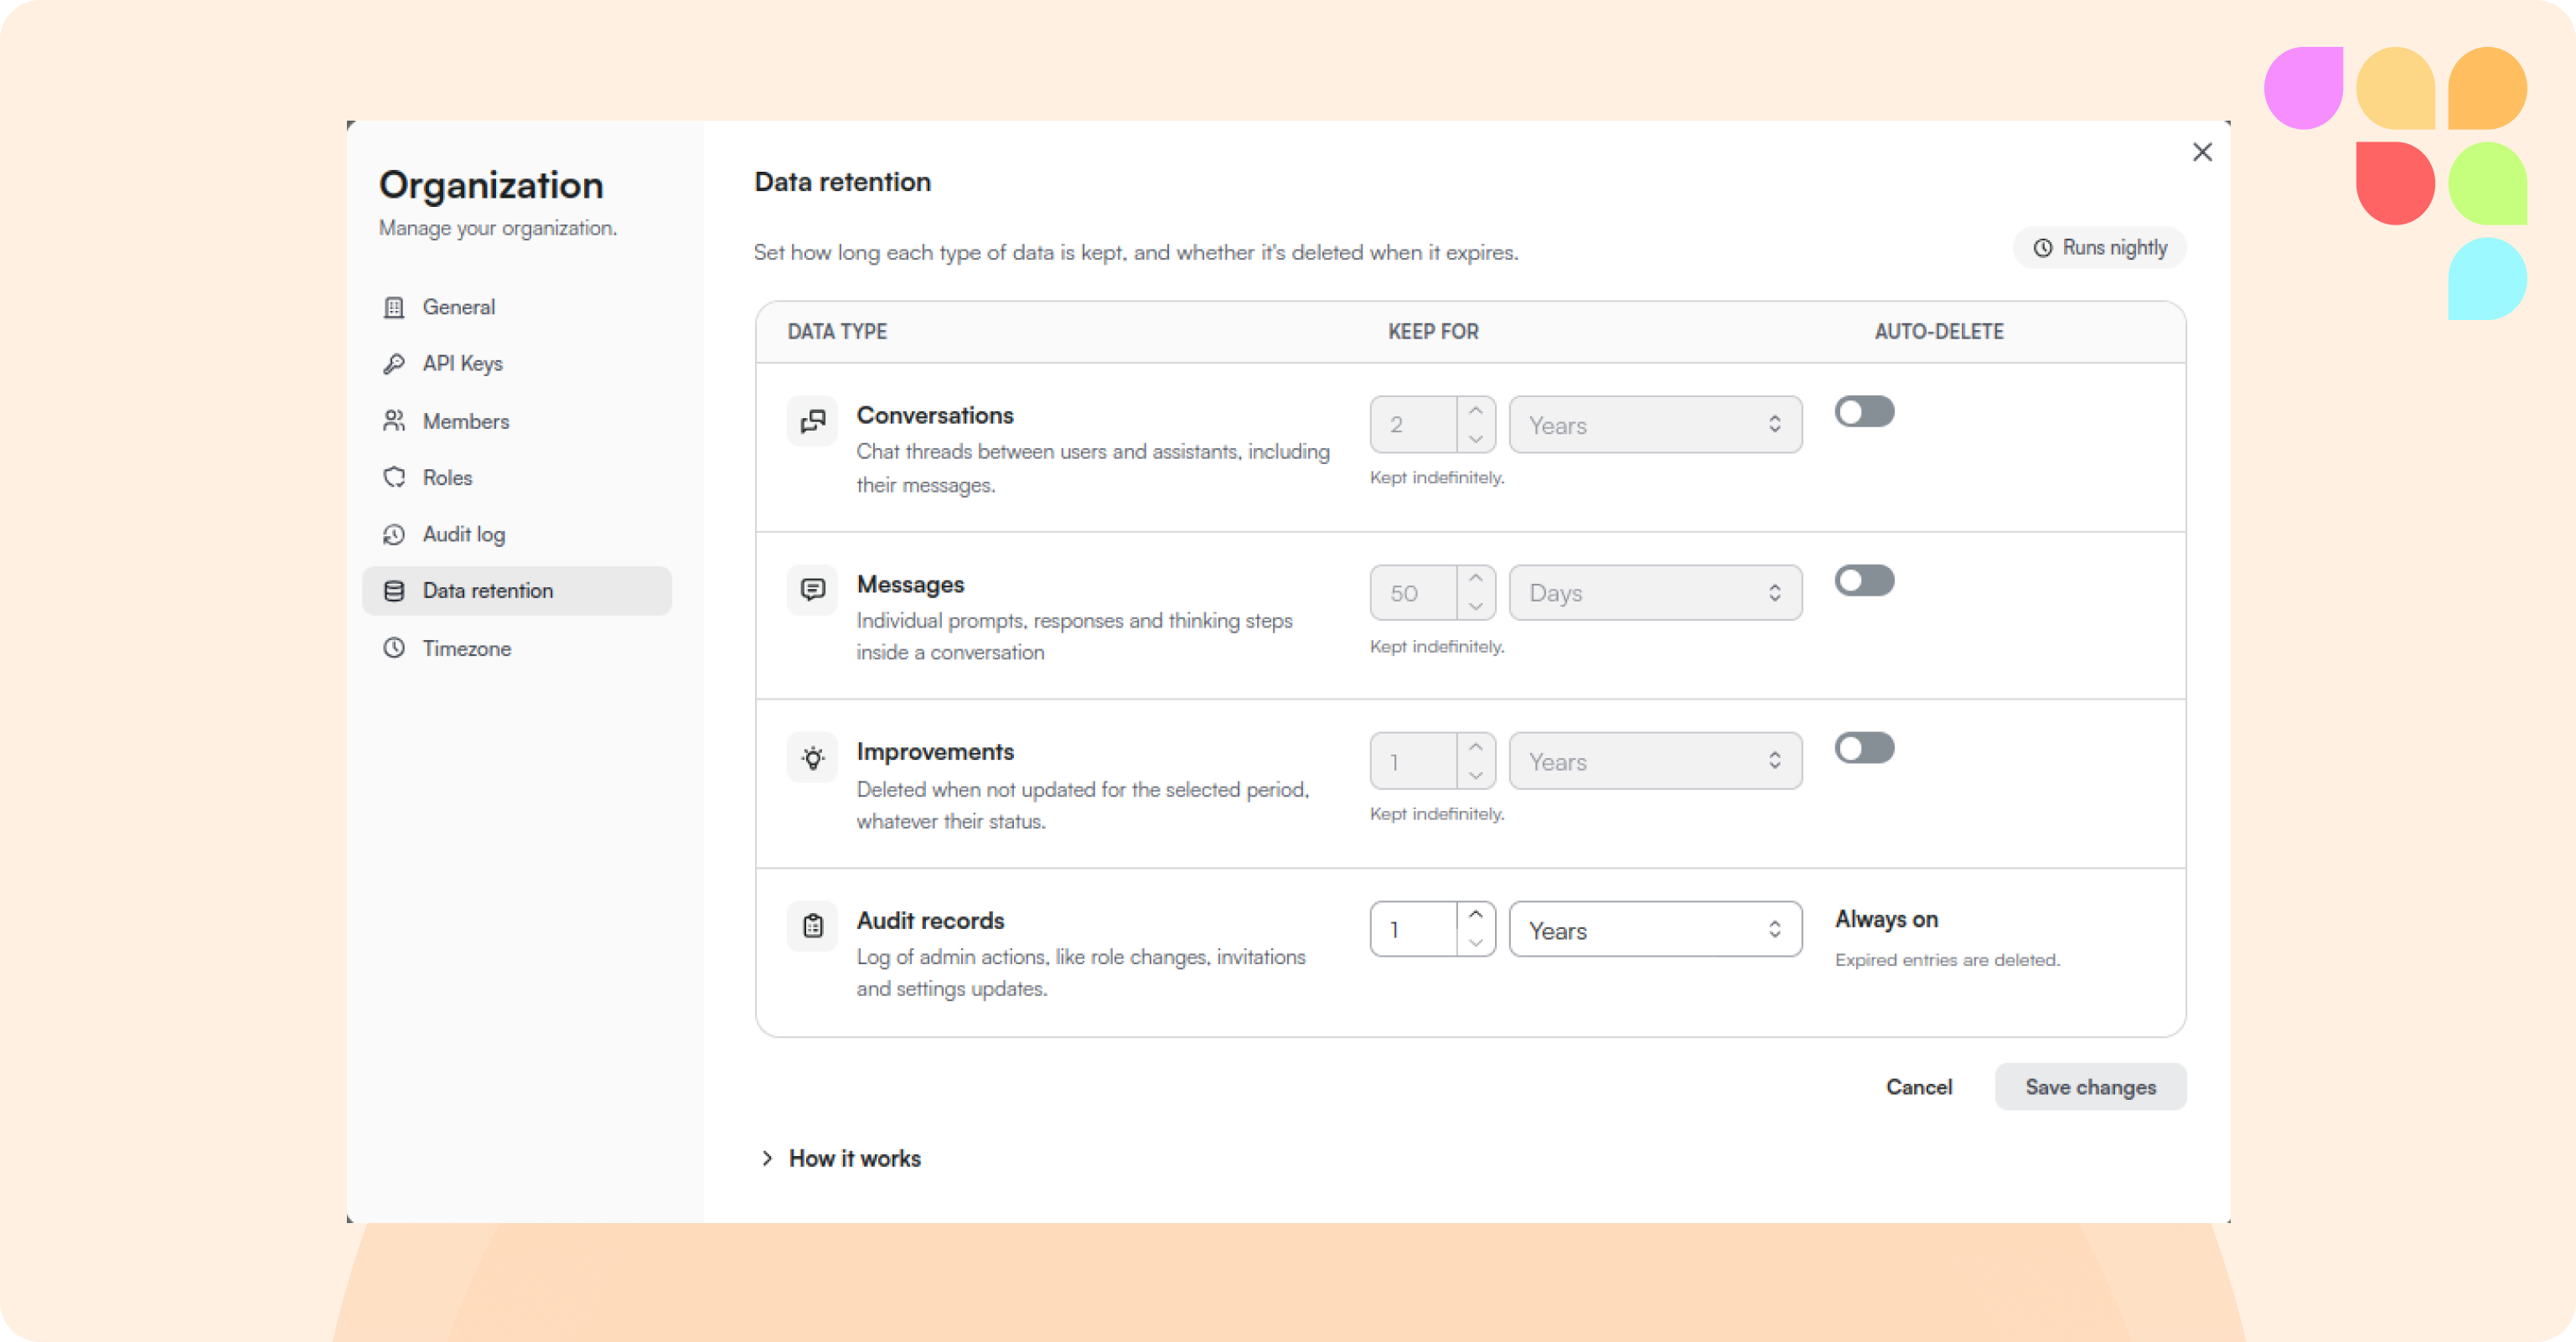Image resolution: width=2576 pixels, height=1342 pixels.
Task: Open the Improvements Years unit dropdown
Action: click(1655, 762)
